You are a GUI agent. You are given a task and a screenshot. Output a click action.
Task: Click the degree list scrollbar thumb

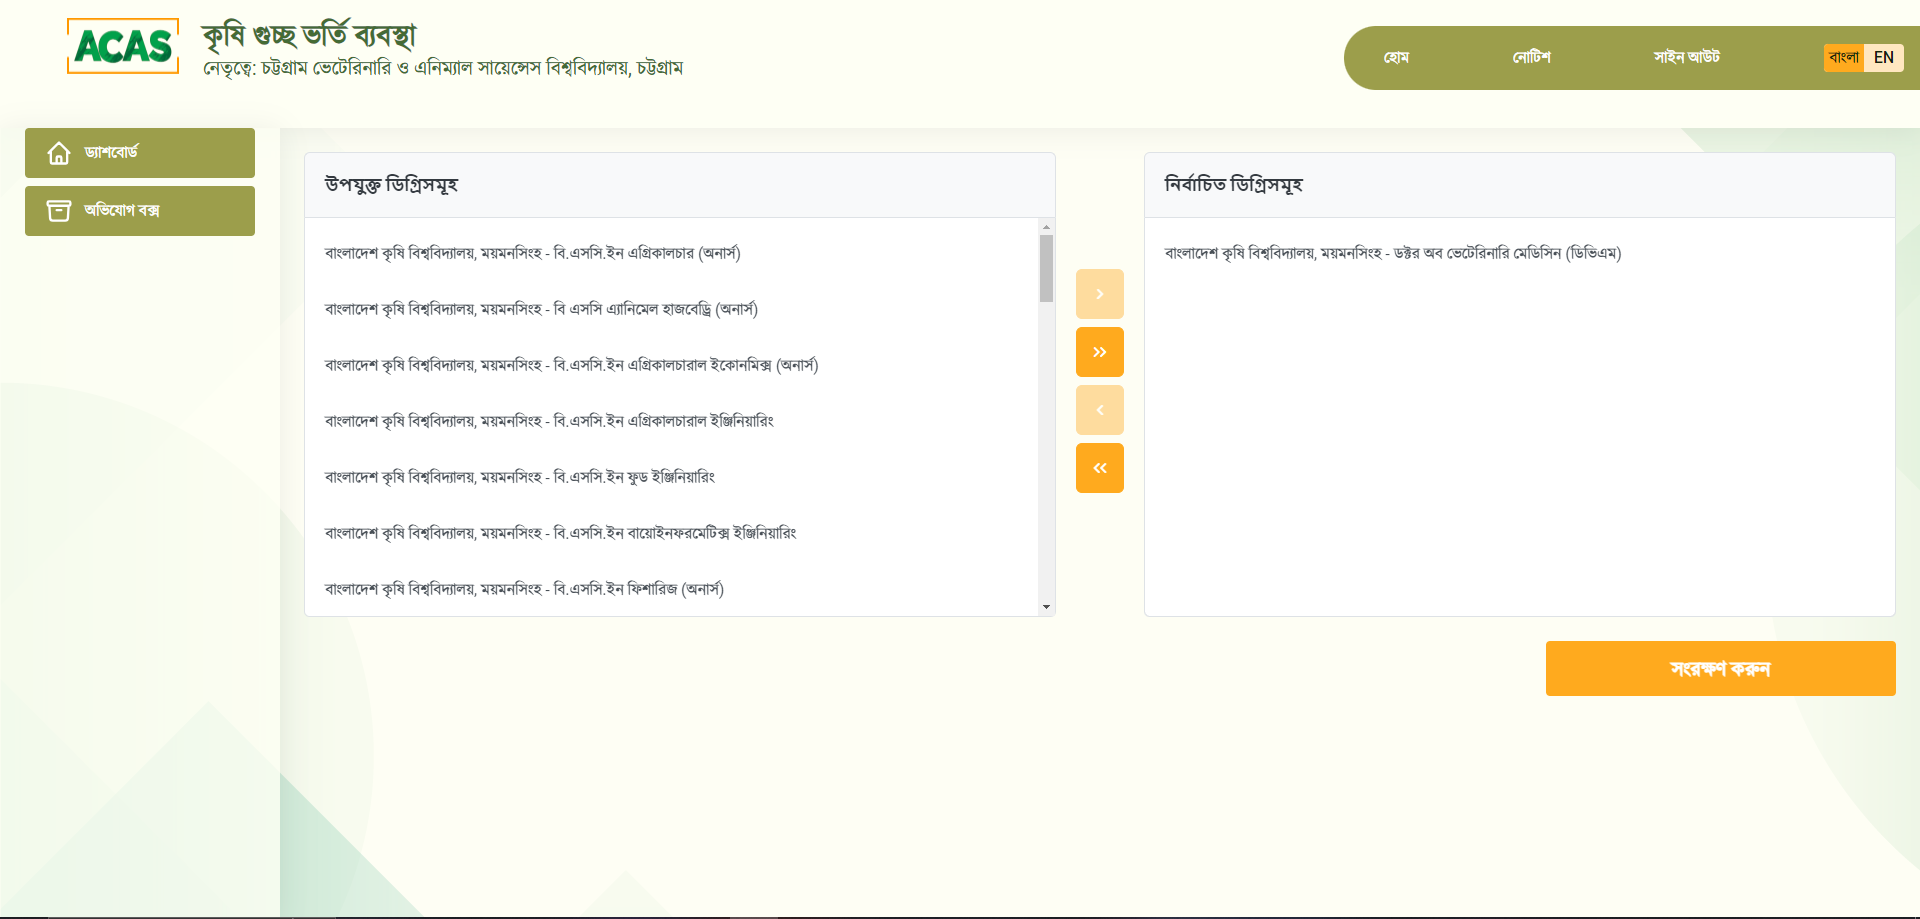[1046, 268]
